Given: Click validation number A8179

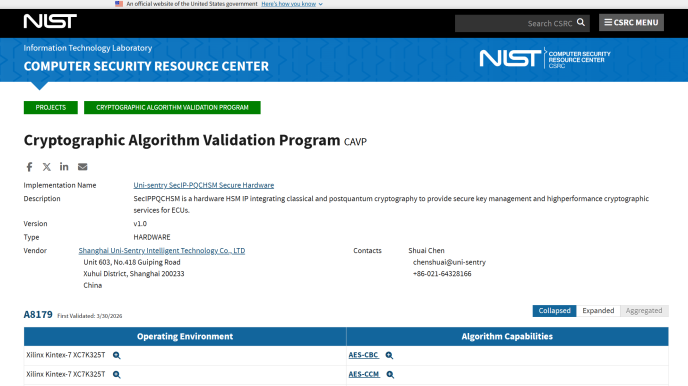Looking at the screenshot, I should pos(38,315).
